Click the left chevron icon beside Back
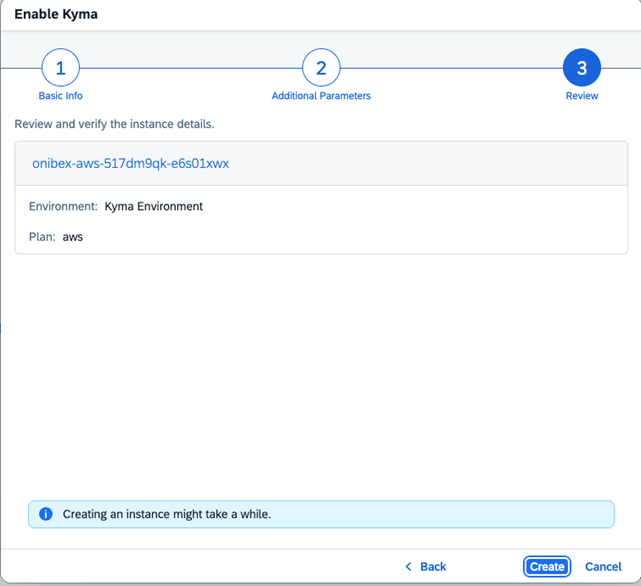 pyautogui.click(x=408, y=566)
